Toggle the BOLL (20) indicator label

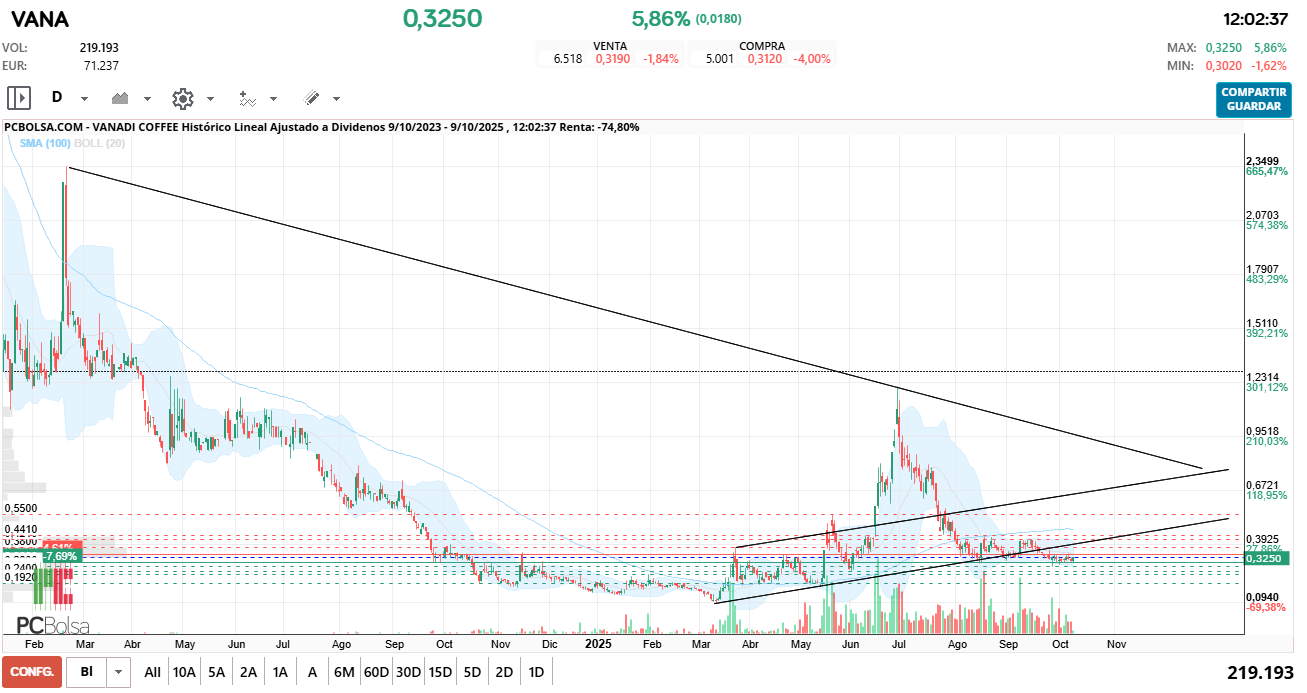click(x=99, y=144)
